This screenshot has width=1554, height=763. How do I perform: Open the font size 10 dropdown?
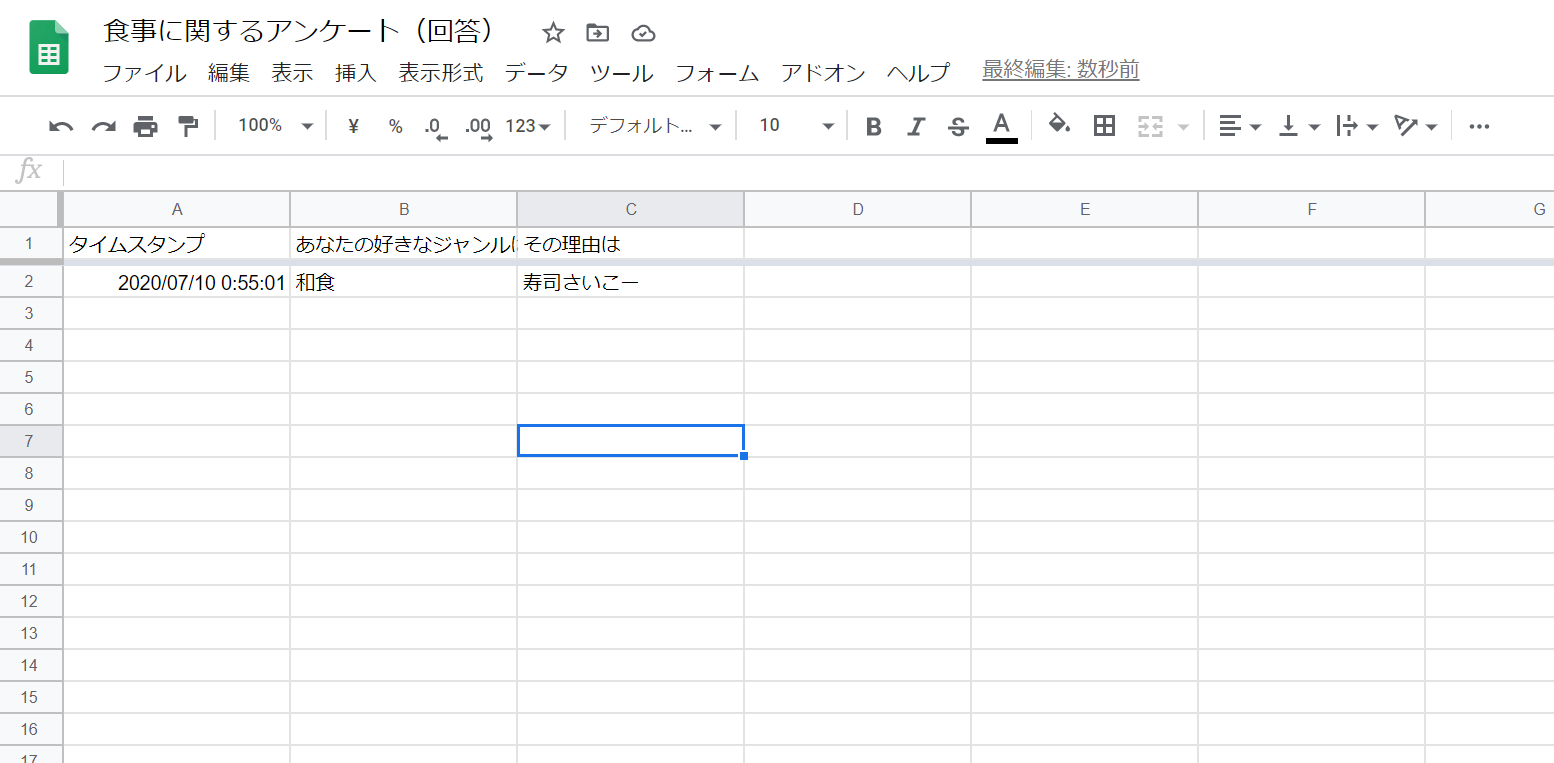click(x=795, y=126)
